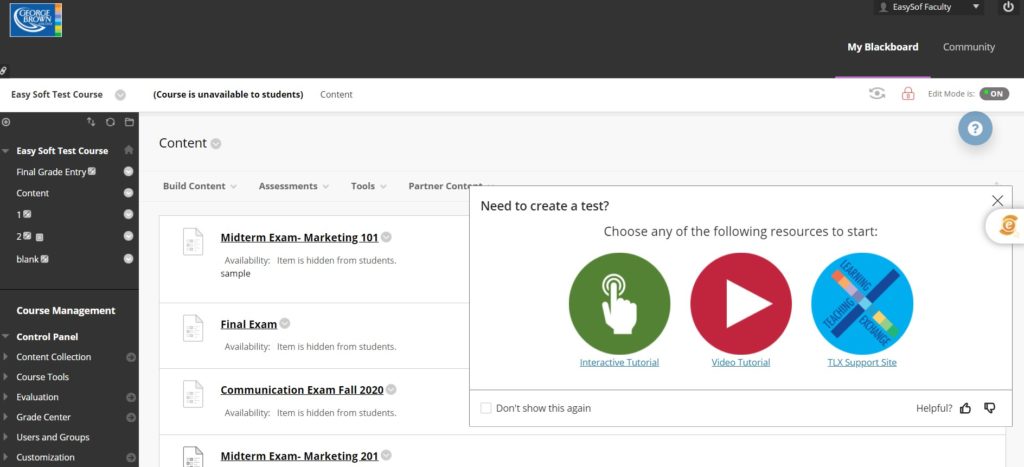Click the green Interactive Tutorial hand icon
The width and height of the screenshot is (1024, 467).
point(619,304)
